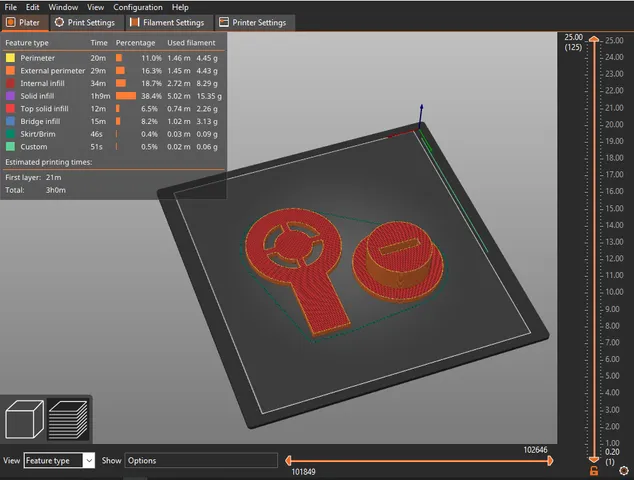Toggle Custom light green swatch
The image size is (634, 480).
pos(11,147)
